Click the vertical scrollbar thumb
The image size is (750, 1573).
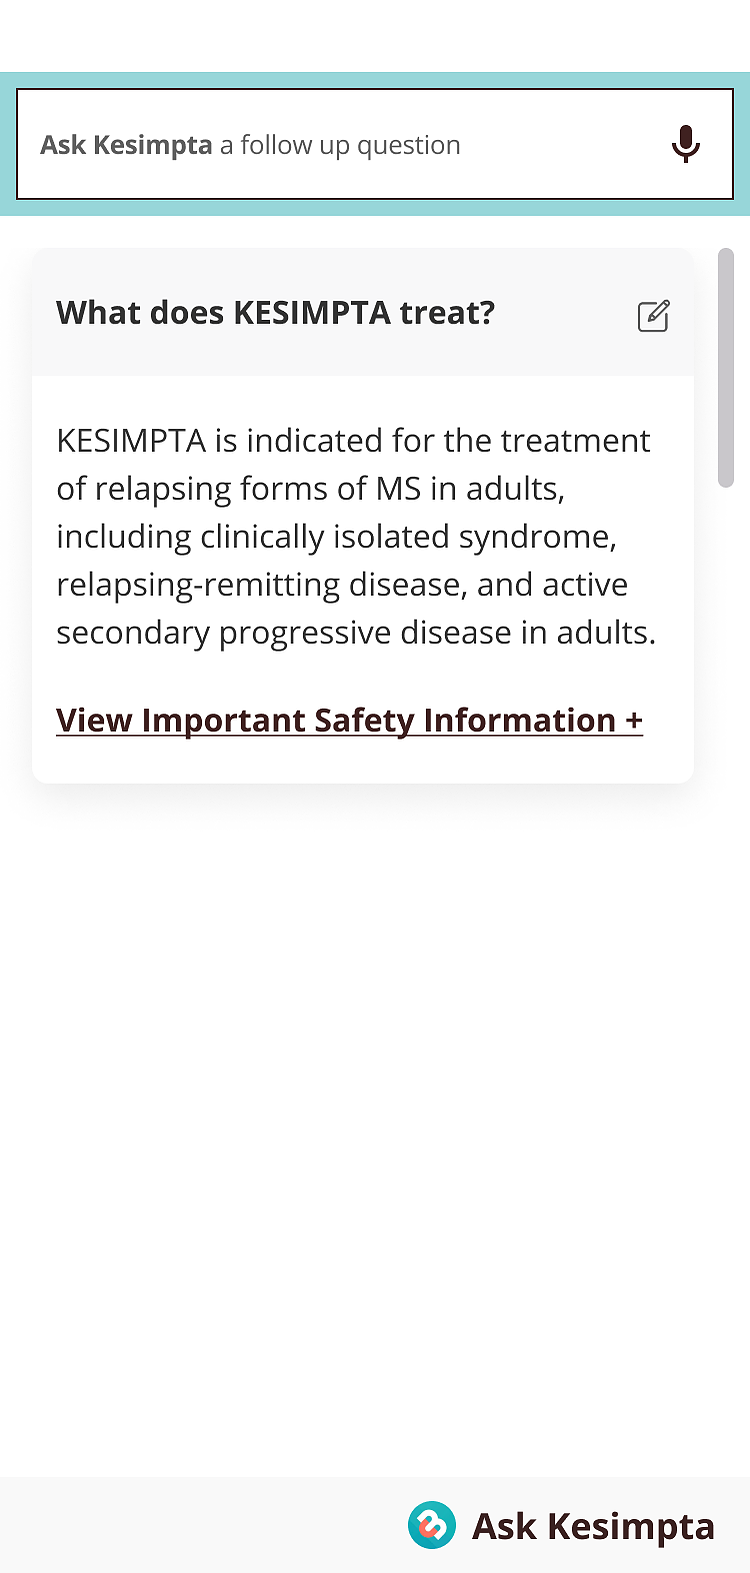[726, 368]
